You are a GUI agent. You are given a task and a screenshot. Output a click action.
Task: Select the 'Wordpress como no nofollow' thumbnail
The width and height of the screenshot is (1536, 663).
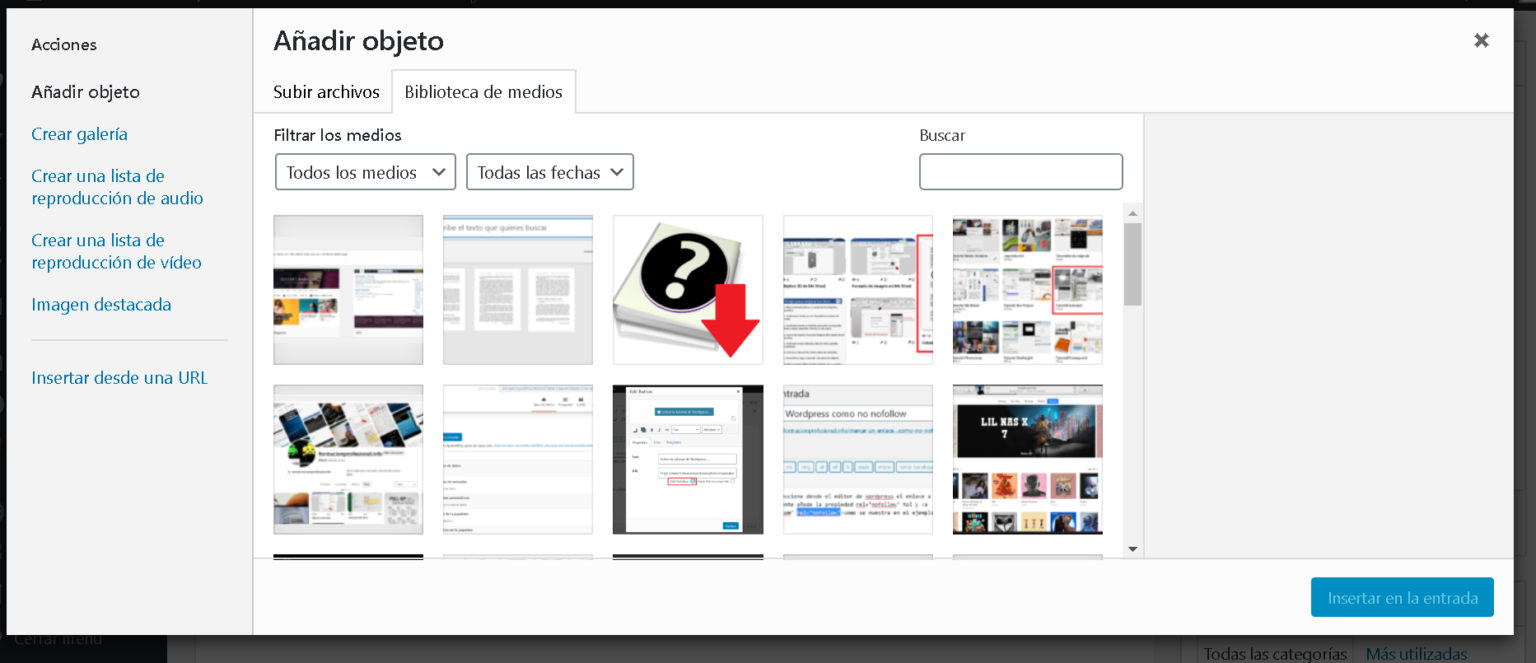click(x=858, y=460)
